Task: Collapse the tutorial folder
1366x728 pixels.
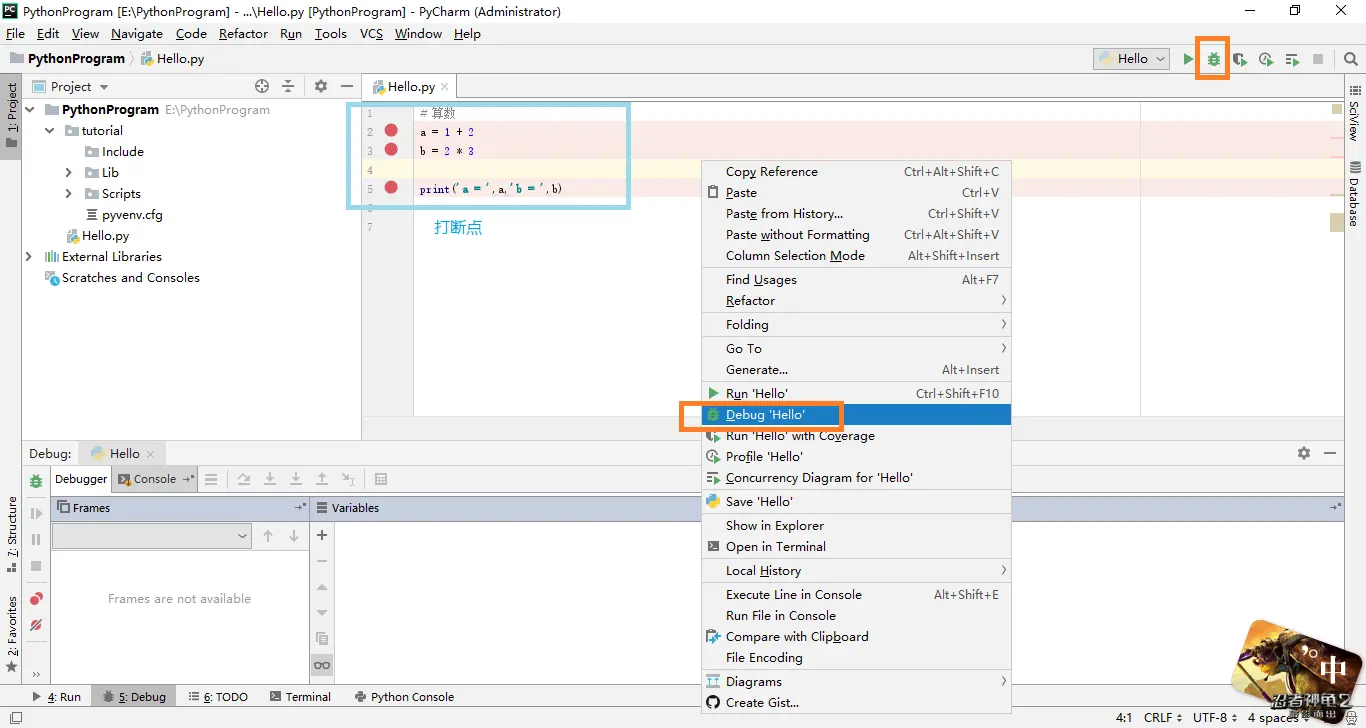Action: 50,130
